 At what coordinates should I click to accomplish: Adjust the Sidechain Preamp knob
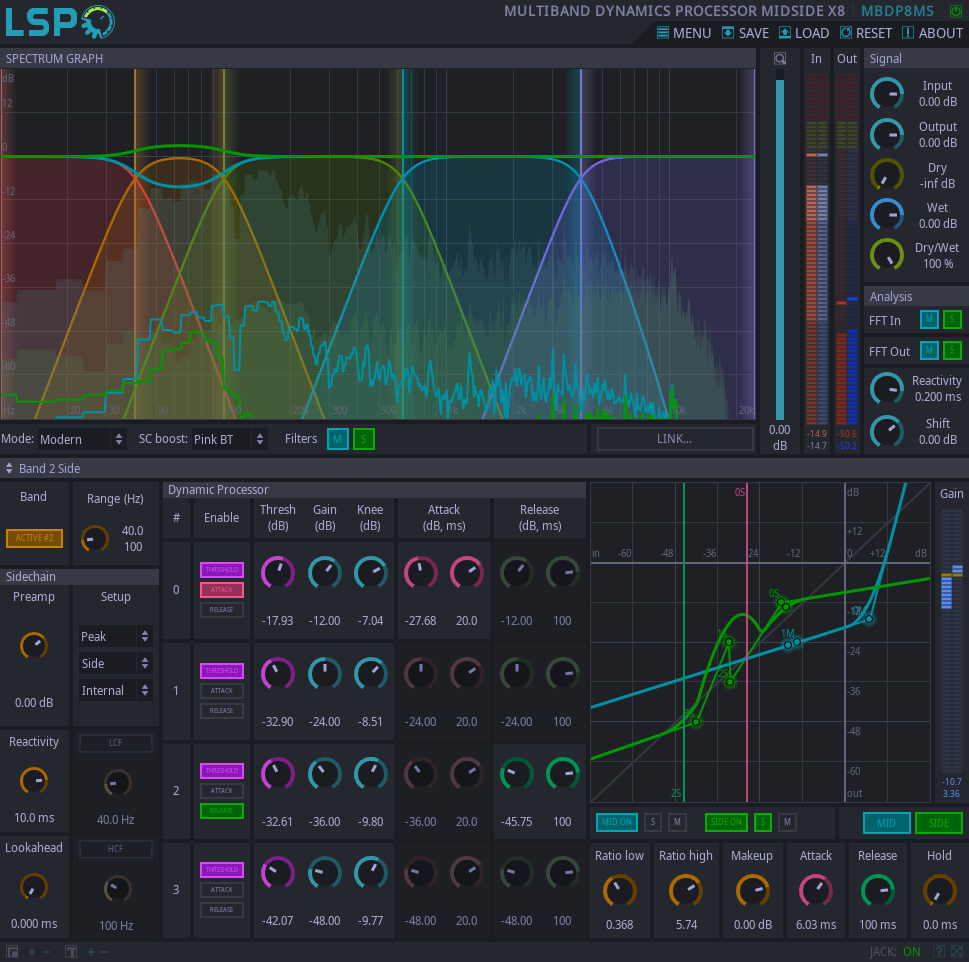point(34,646)
